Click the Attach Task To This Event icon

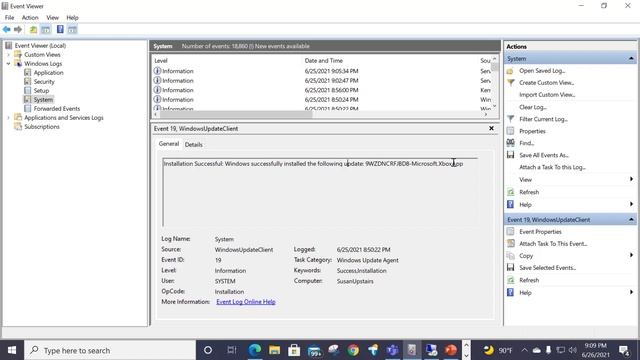[x=511, y=243]
